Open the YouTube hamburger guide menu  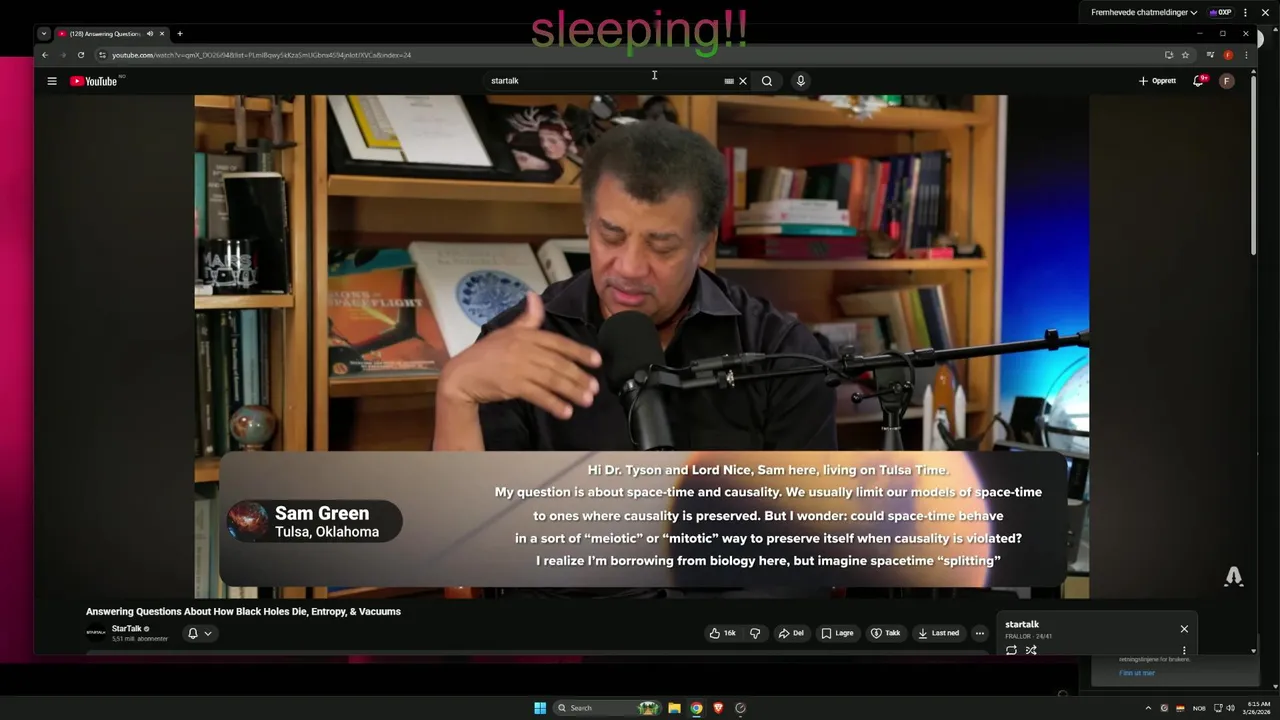[52, 81]
